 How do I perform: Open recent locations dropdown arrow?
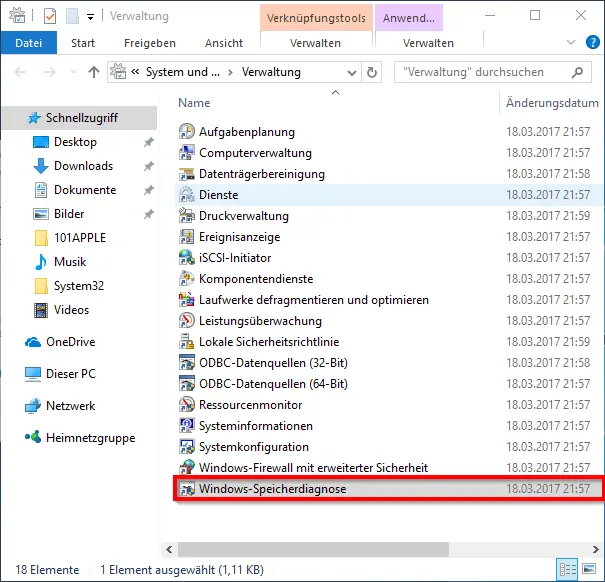coord(73,72)
